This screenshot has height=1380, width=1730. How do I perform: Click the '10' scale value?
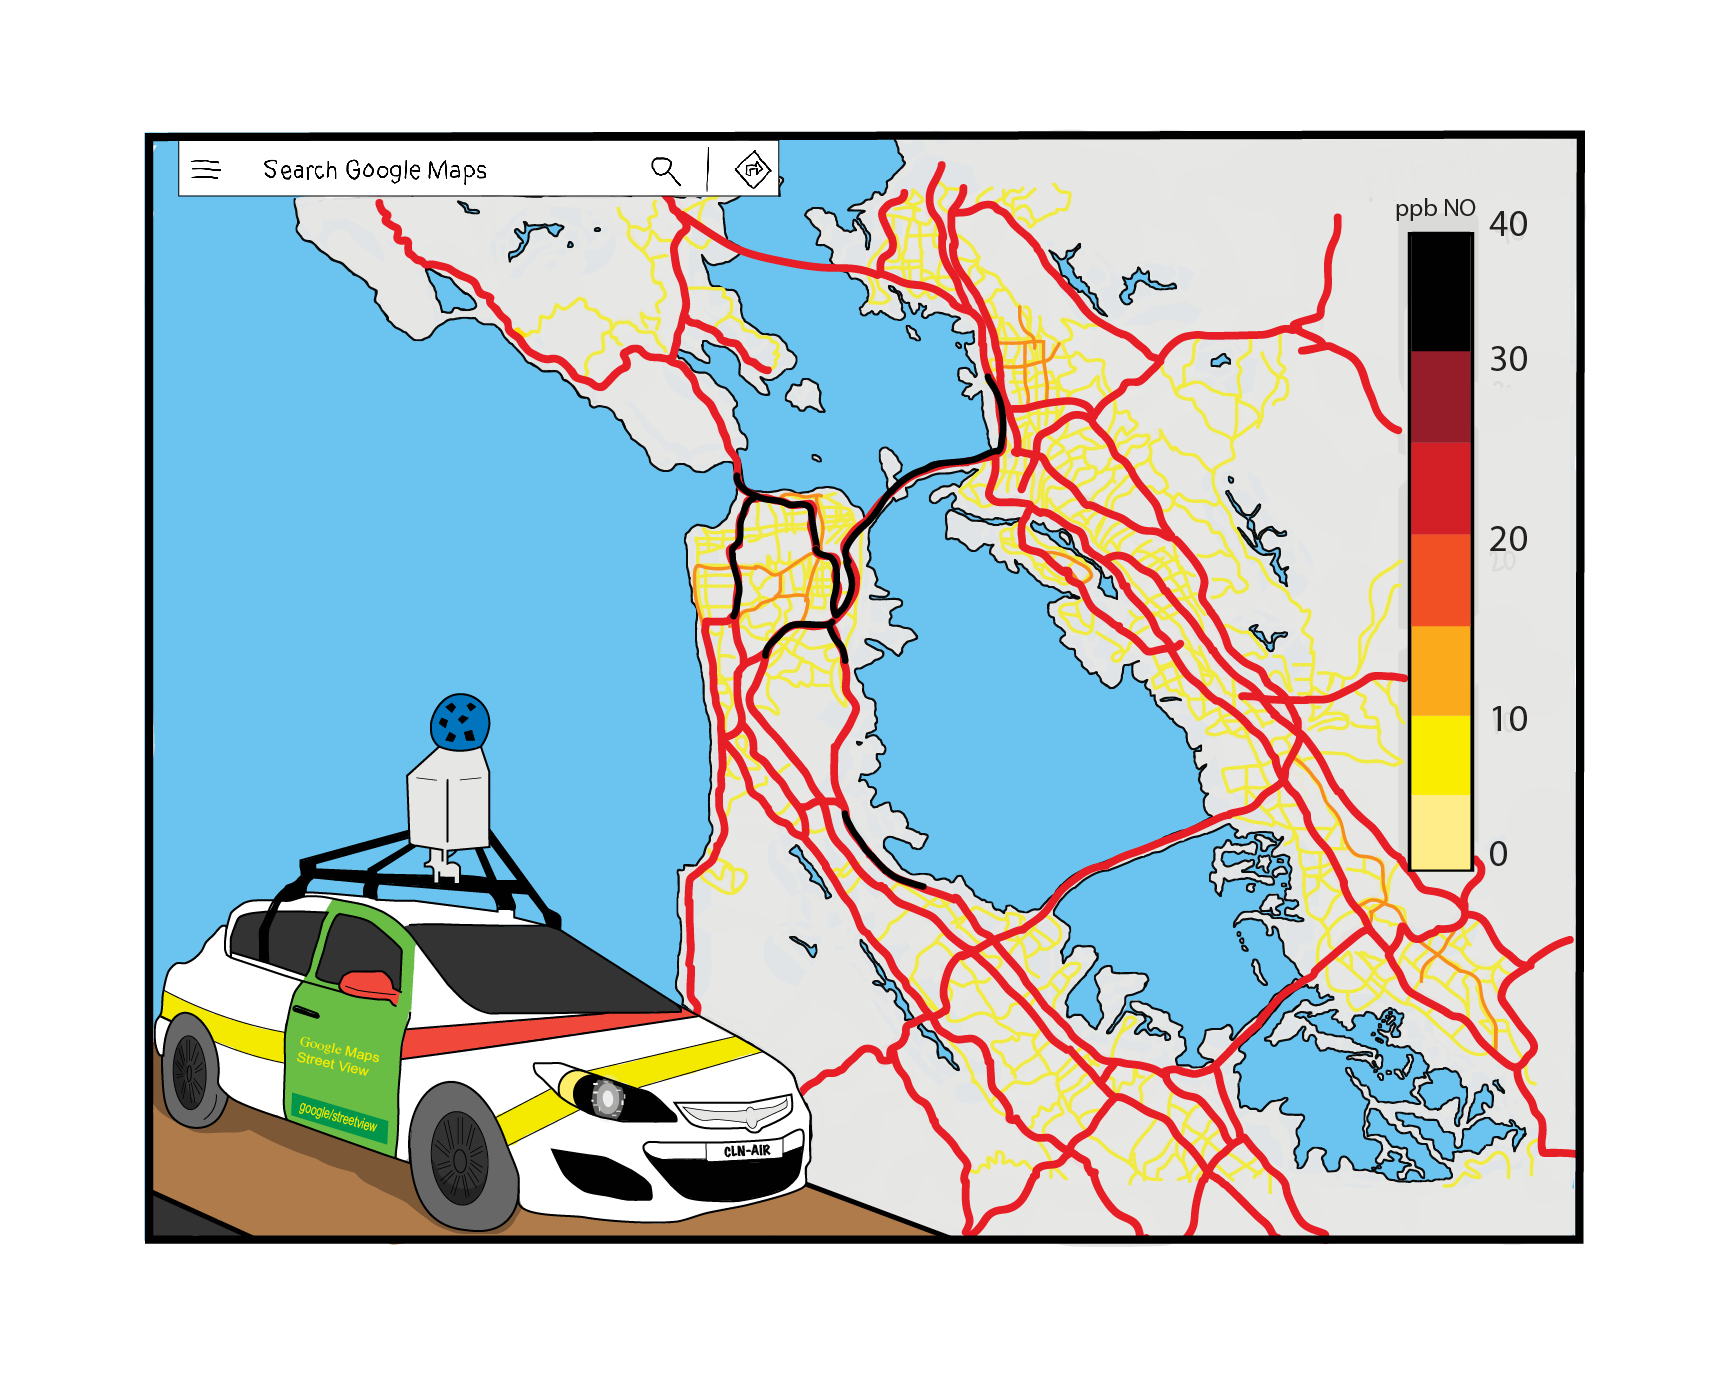coord(1509,719)
